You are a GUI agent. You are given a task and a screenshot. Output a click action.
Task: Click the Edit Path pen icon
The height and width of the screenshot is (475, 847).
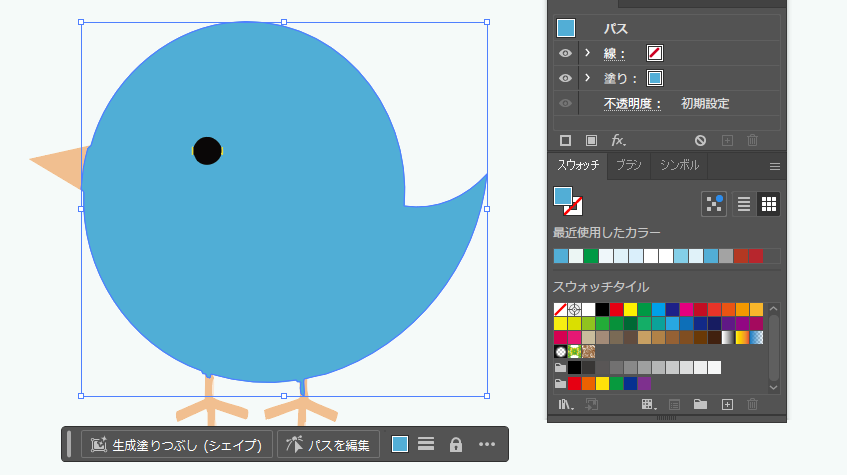(x=294, y=444)
